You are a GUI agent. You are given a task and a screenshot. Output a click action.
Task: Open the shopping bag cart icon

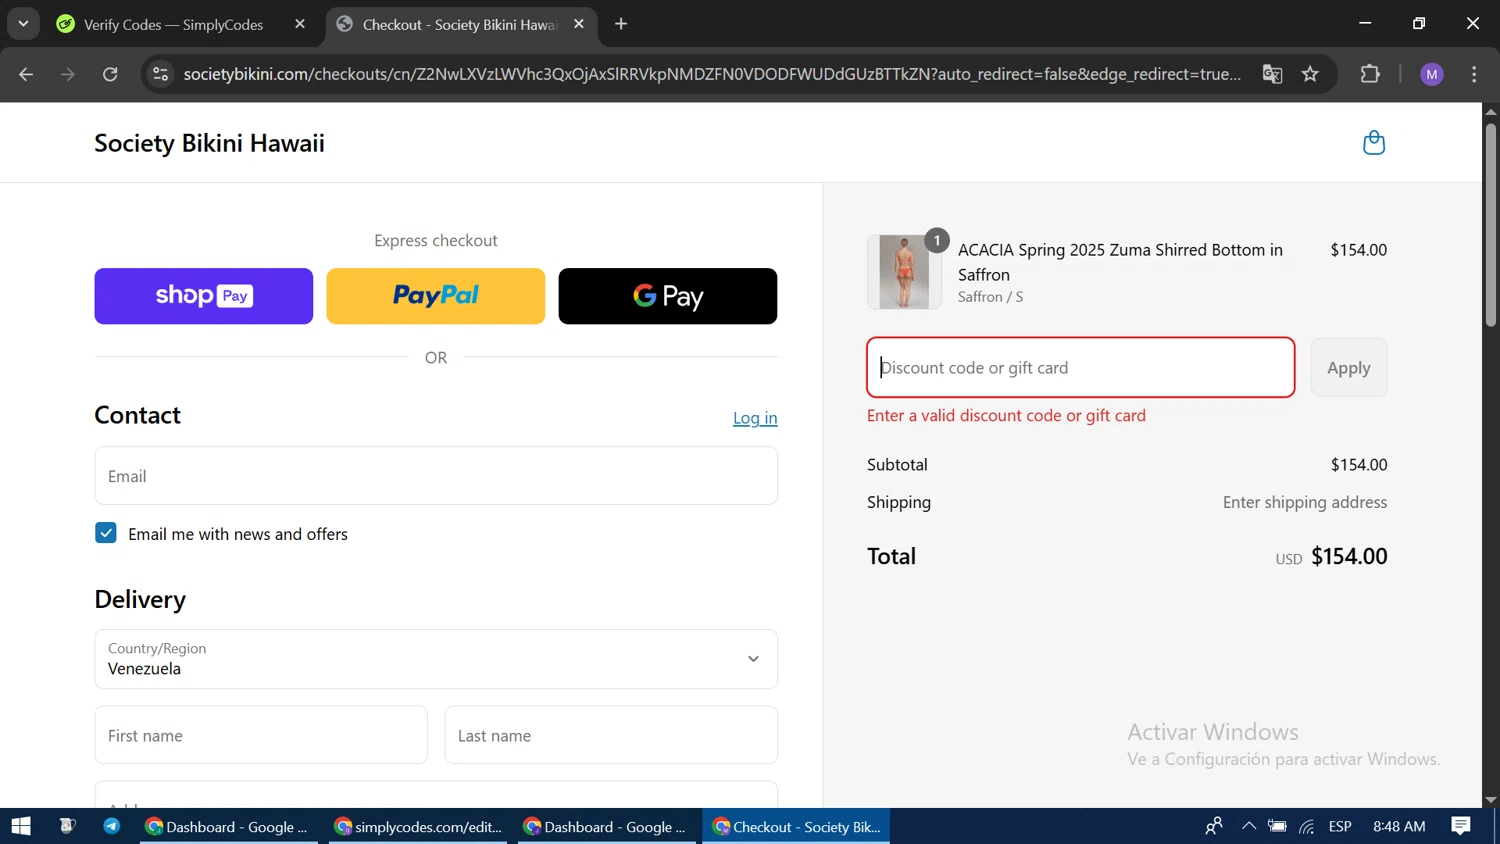click(1374, 143)
